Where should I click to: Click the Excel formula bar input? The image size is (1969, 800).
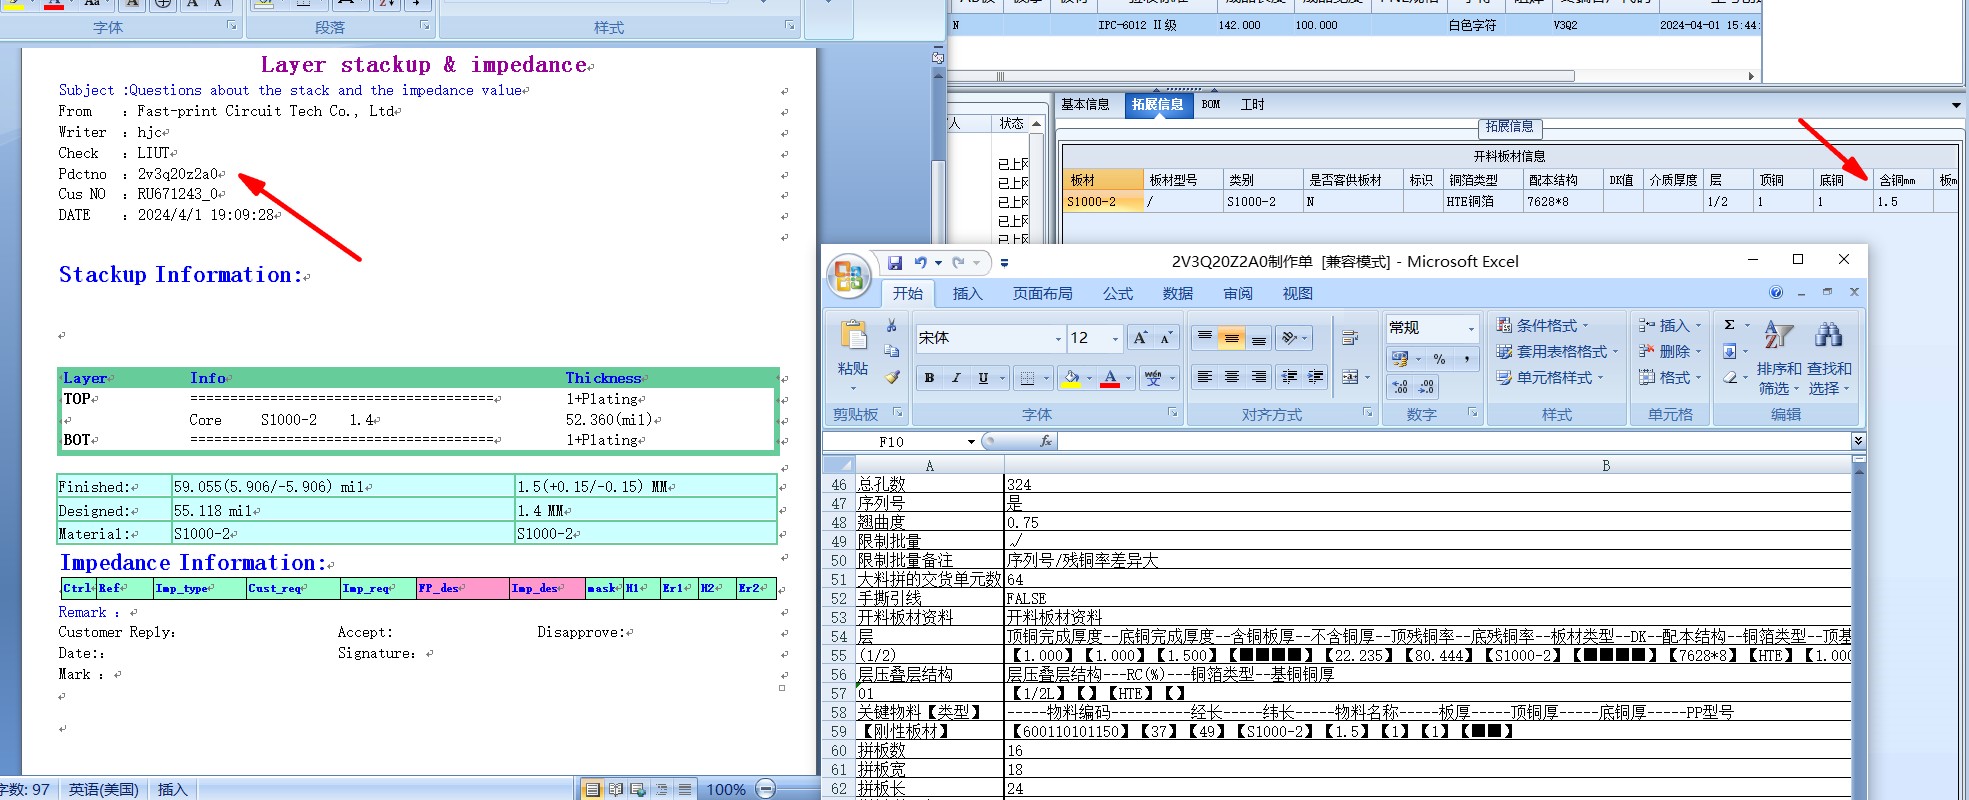(x=1454, y=441)
